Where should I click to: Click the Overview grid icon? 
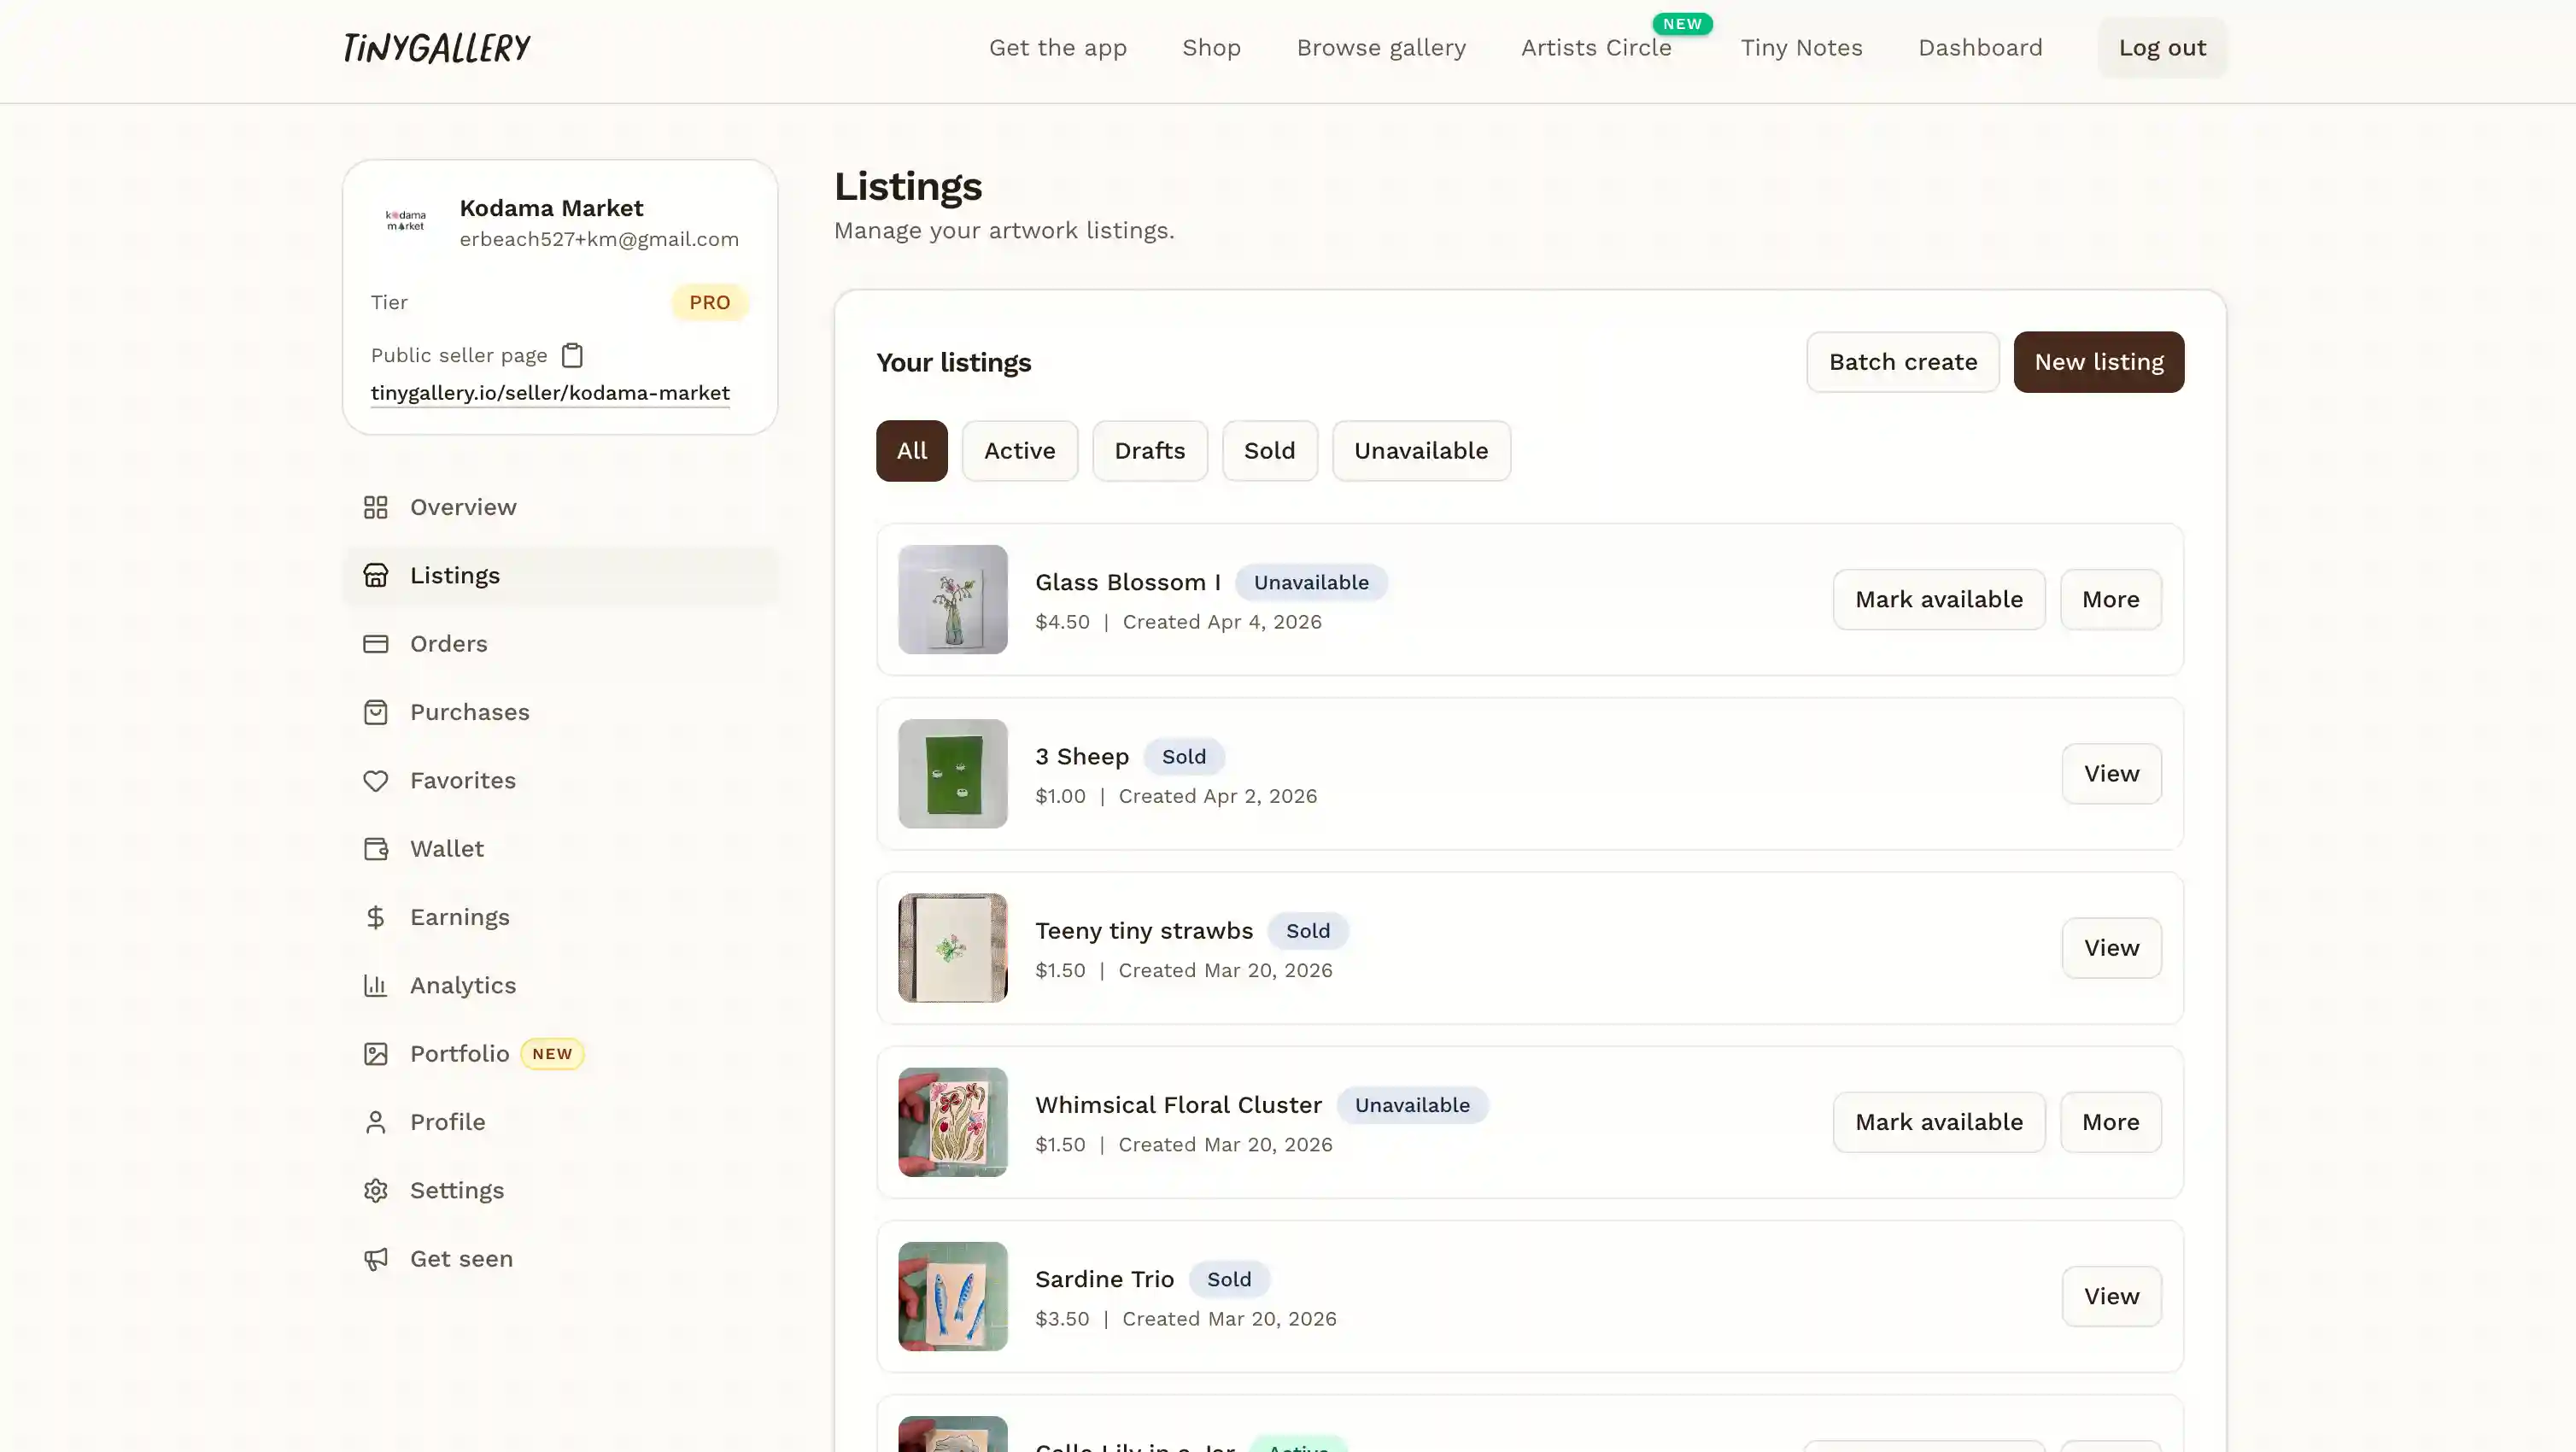375,507
